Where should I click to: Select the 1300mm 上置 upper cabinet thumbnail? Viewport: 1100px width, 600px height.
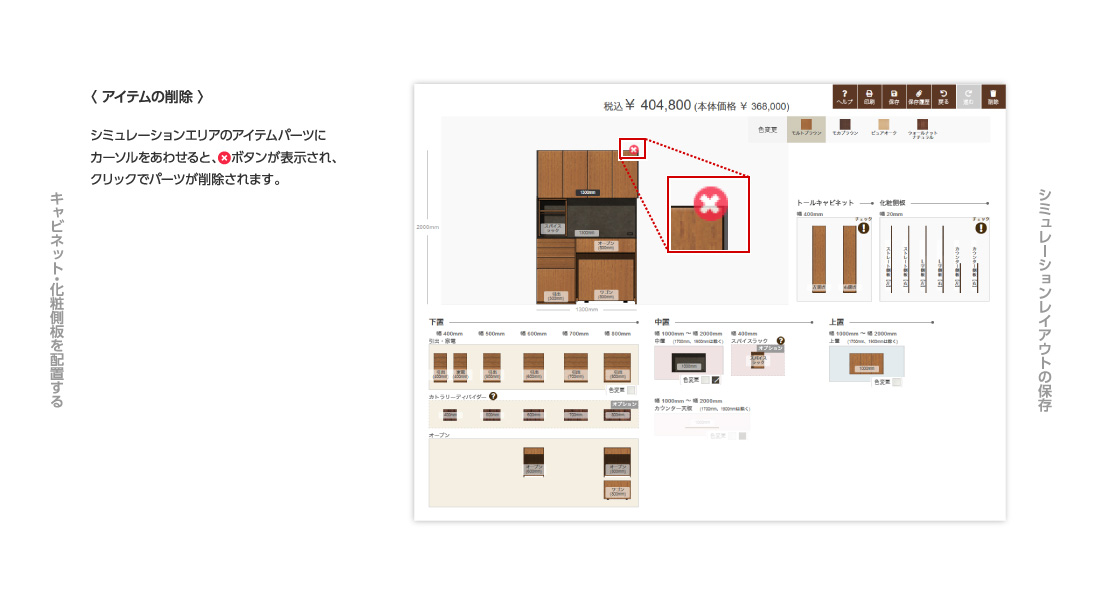coord(866,362)
